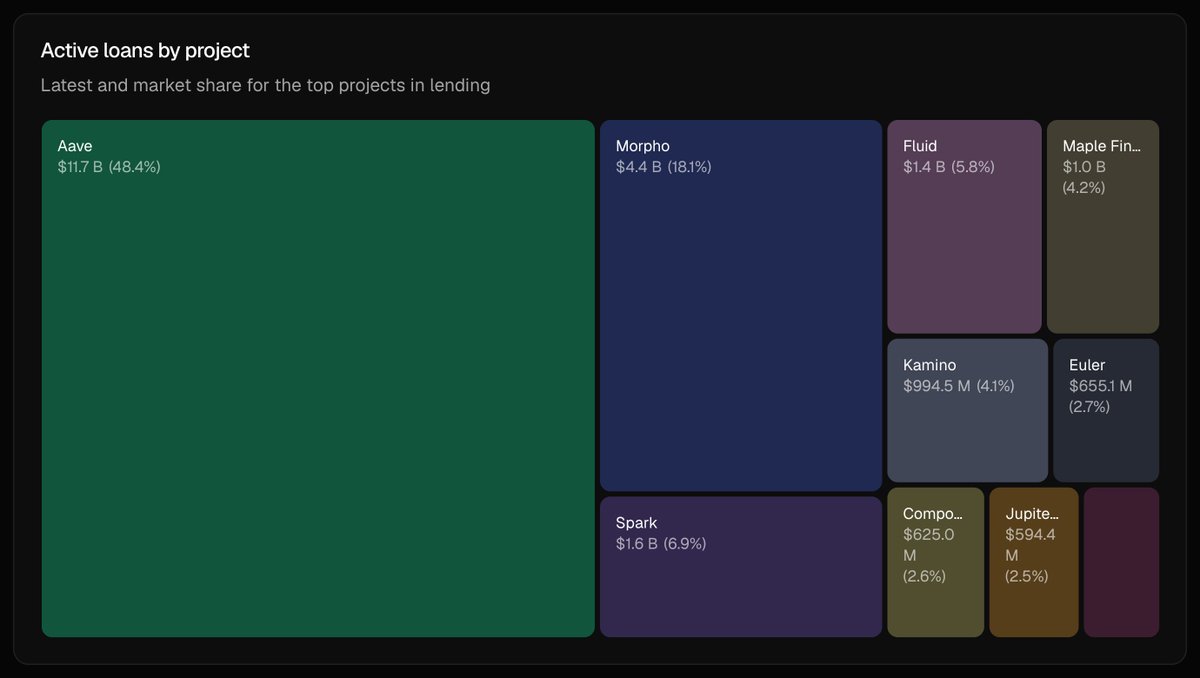Click the Fluid value '$1.4 B (5.8%)'
1200x678 pixels.
(x=949, y=167)
